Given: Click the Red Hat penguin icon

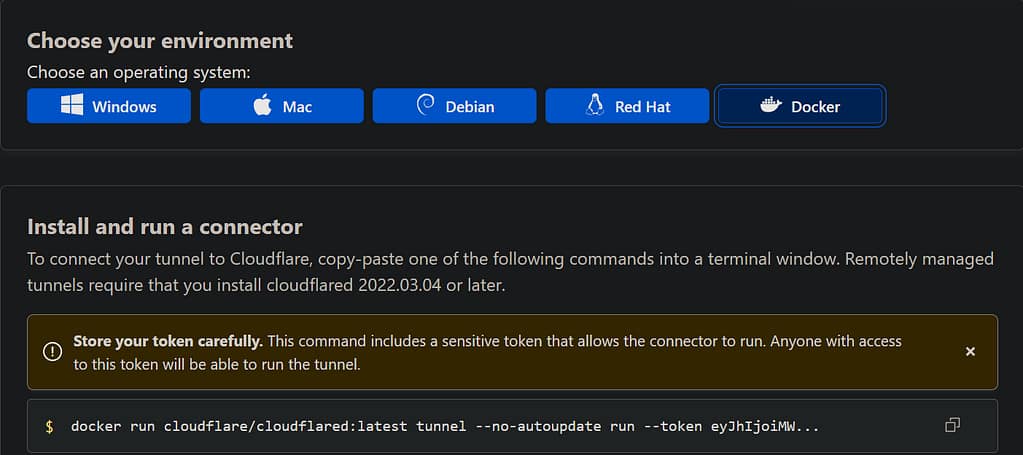Looking at the screenshot, I should tap(595, 106).
